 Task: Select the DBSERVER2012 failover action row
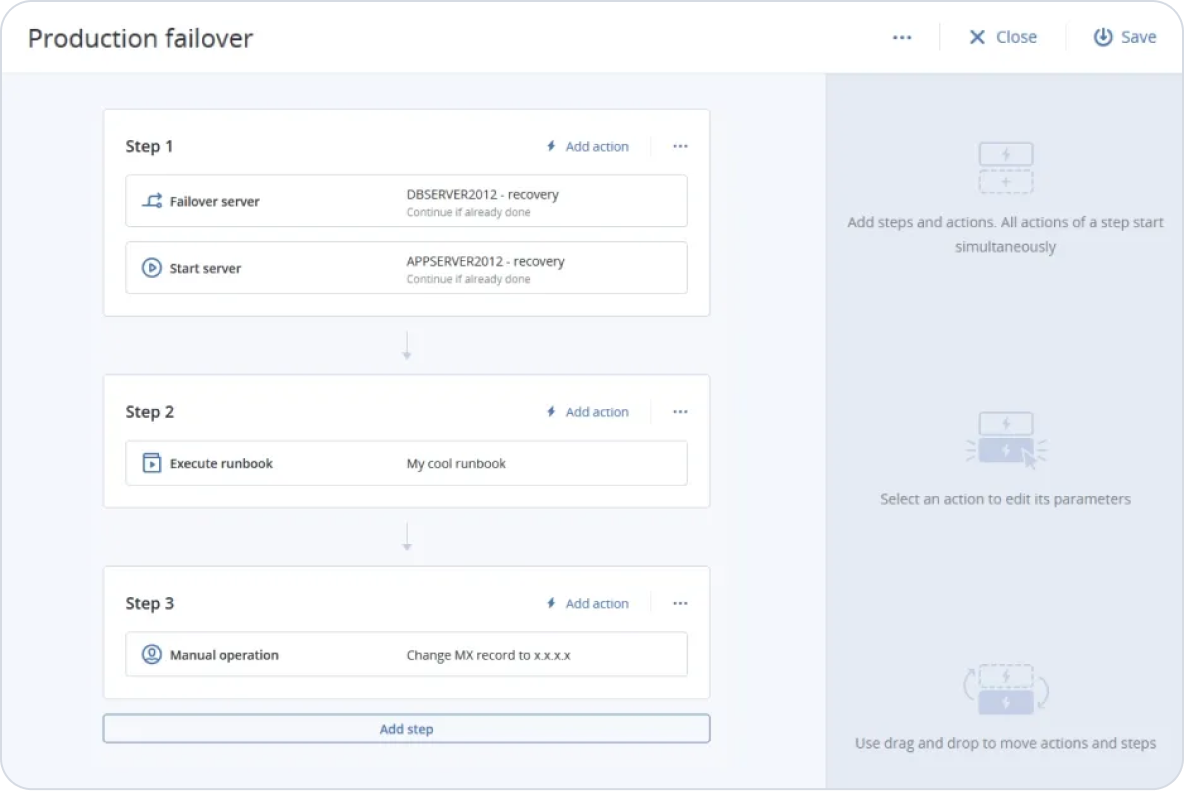(x=406, y=201)
